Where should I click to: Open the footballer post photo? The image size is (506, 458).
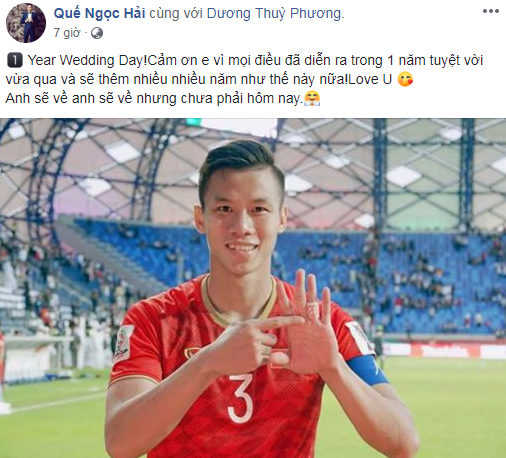click(x=253, y=288)
